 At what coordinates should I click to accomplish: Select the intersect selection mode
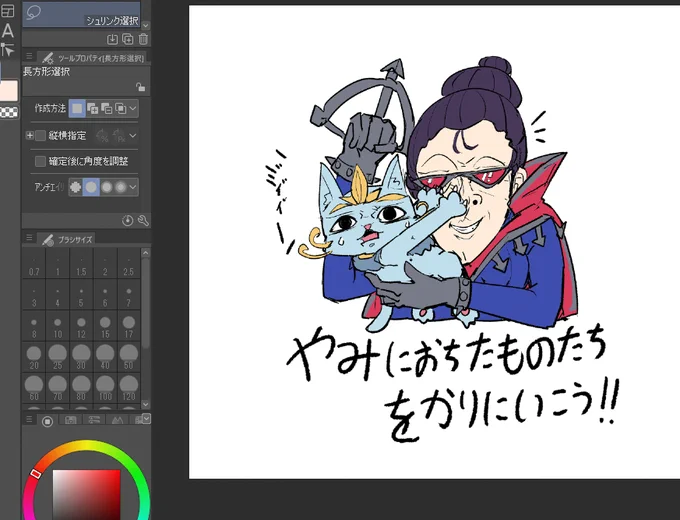tap(120, 108)
